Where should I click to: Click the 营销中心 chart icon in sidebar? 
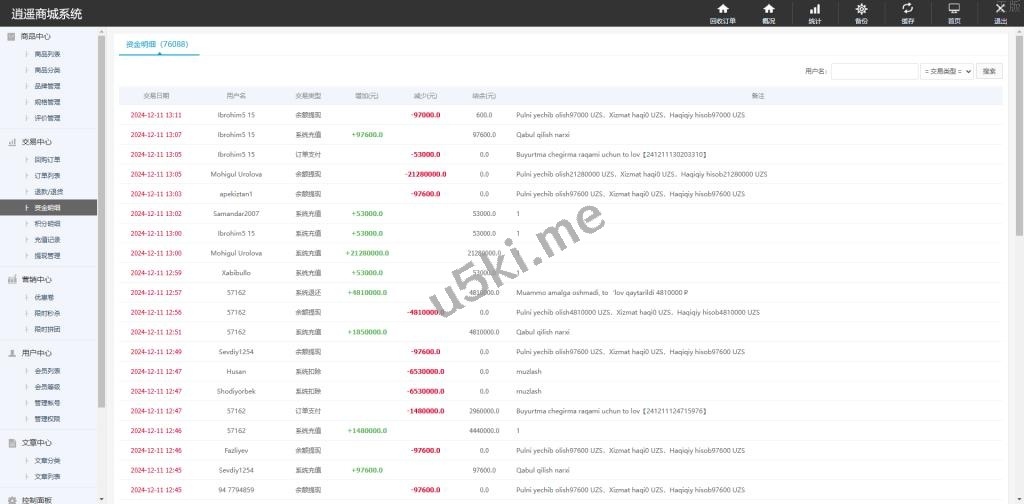[x=11, y=280]
